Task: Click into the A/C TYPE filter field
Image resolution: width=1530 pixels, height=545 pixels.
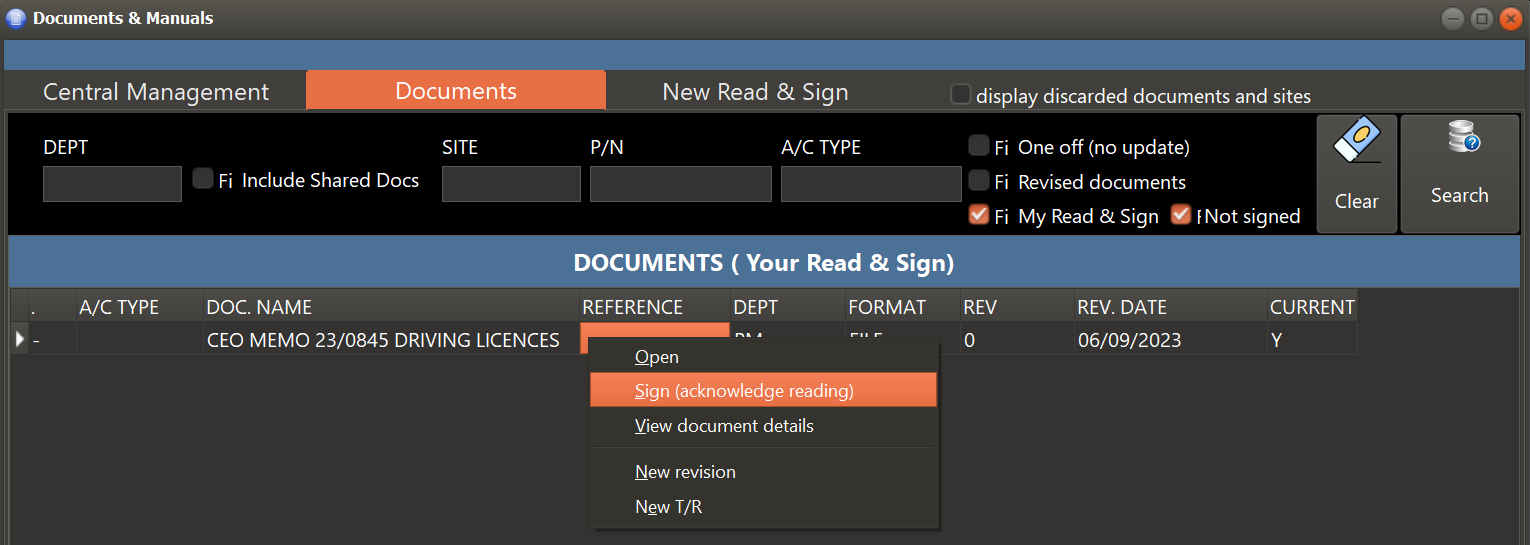Action: [x=871, y=184]
